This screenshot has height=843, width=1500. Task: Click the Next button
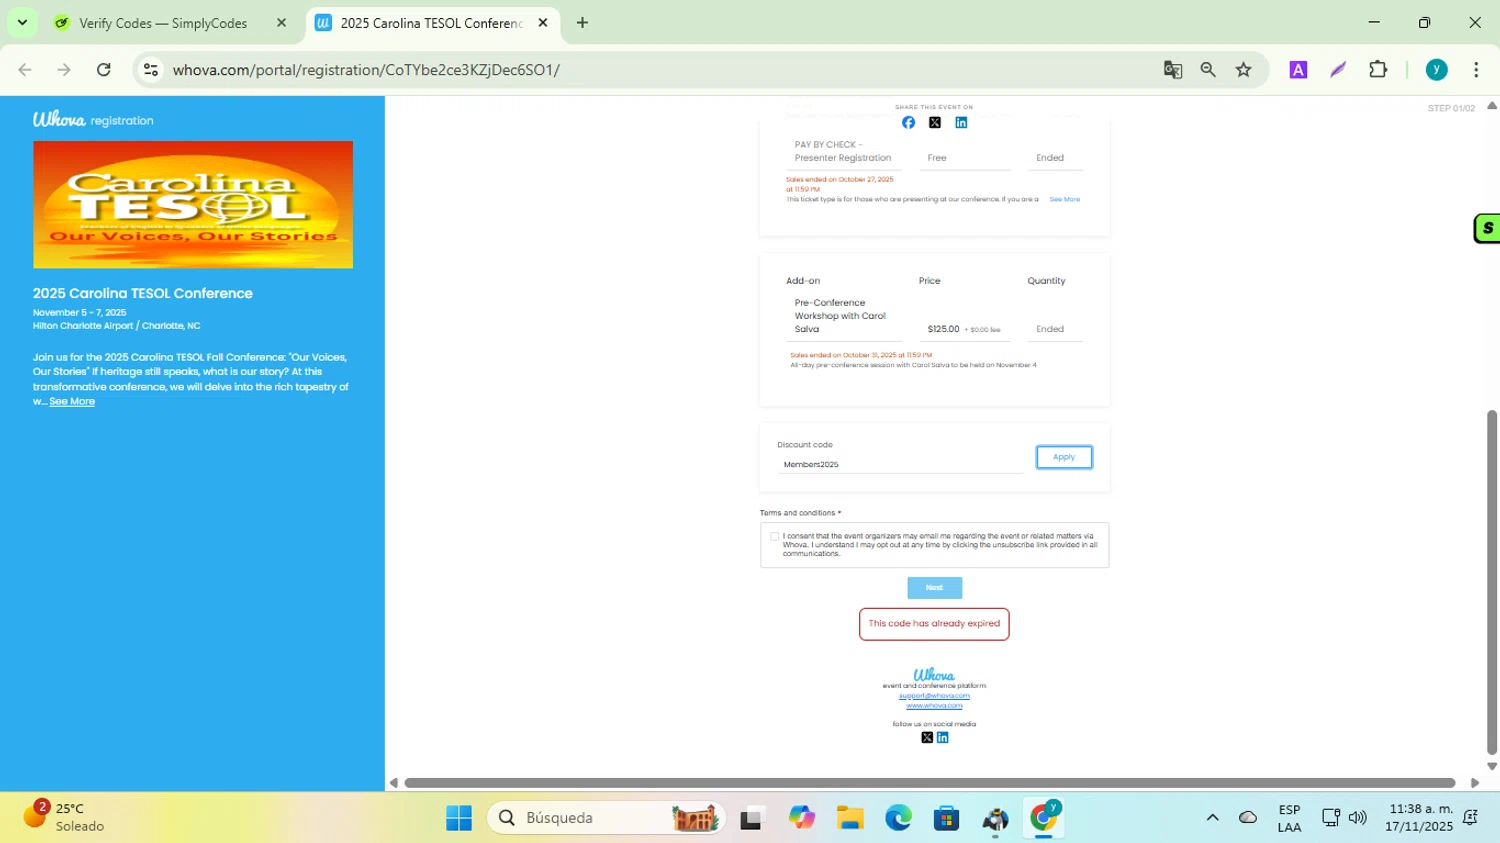(x=934, y=588)
